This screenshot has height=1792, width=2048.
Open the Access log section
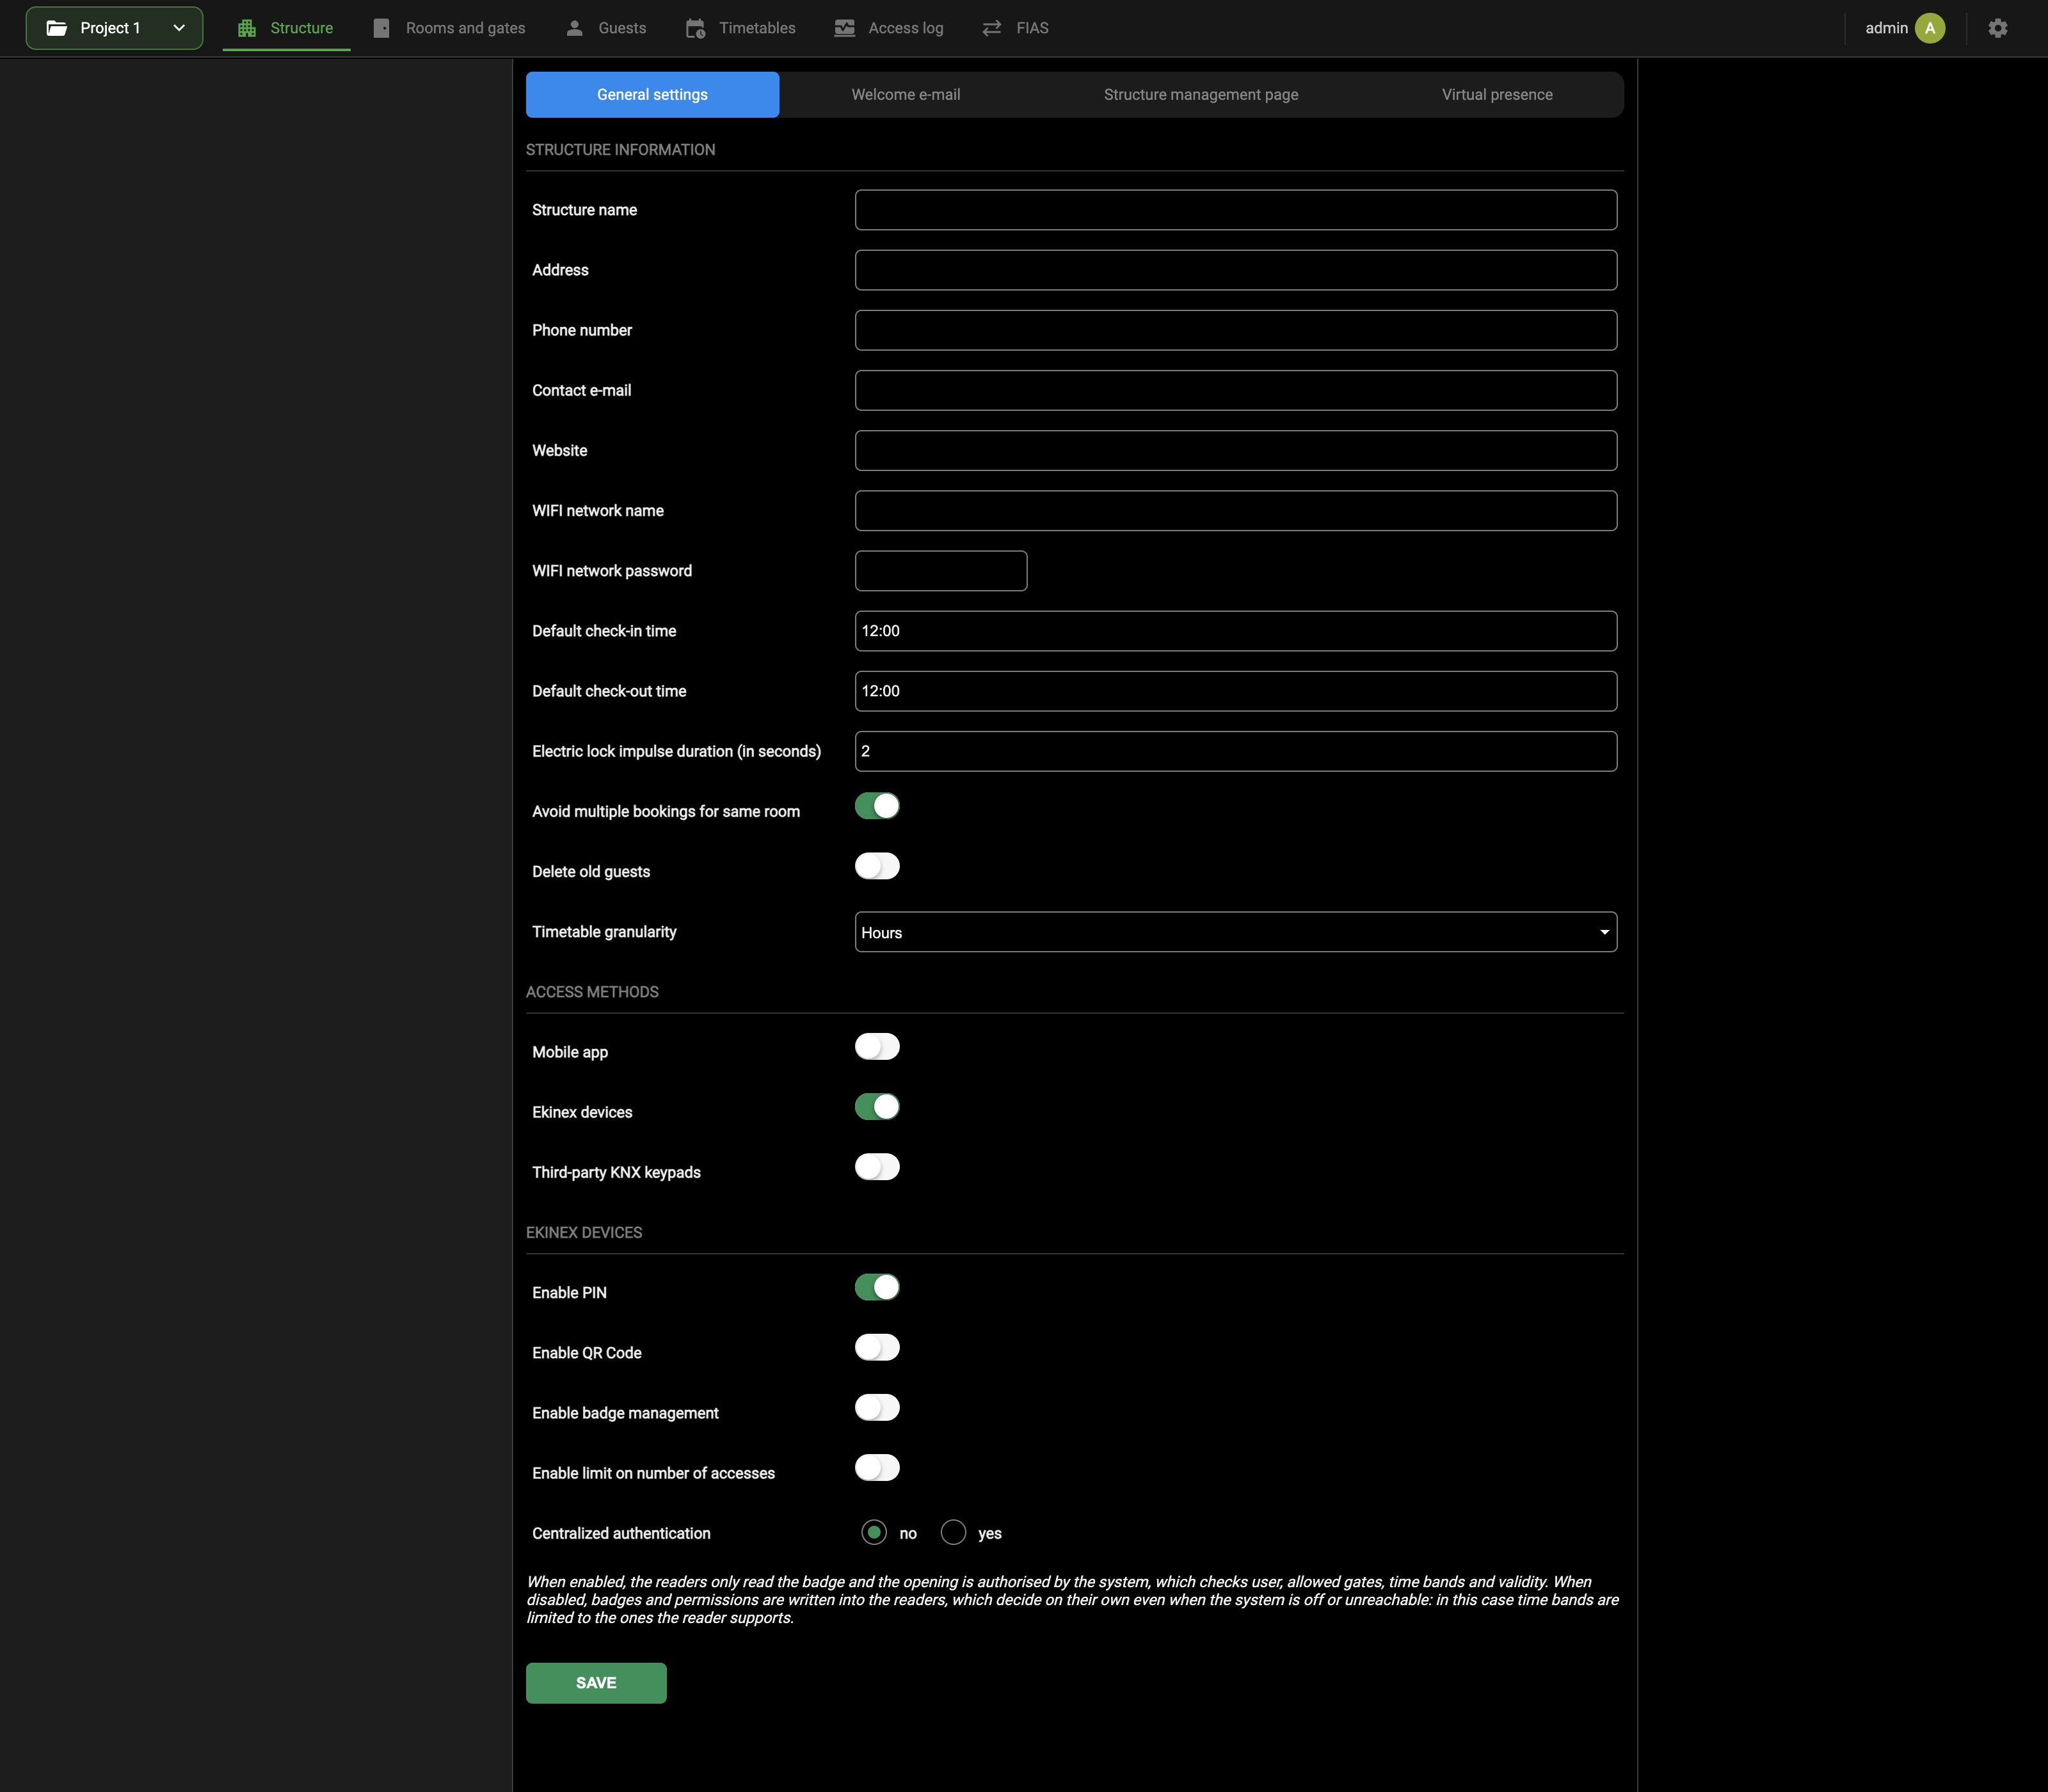[x=889, y=28]
